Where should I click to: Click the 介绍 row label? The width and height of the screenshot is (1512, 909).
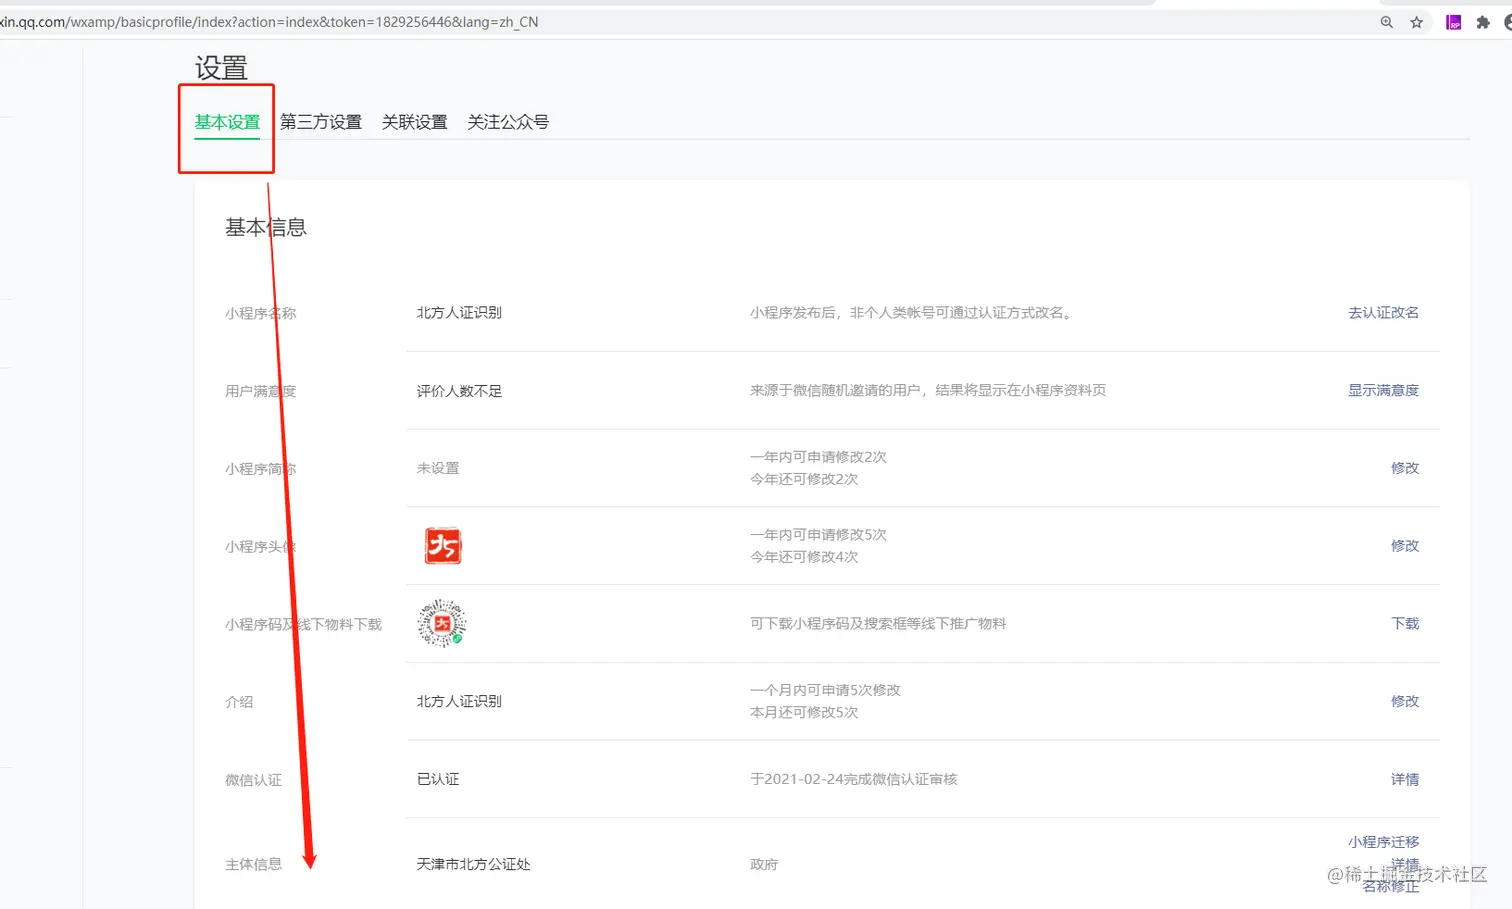[x=239, y=702]
